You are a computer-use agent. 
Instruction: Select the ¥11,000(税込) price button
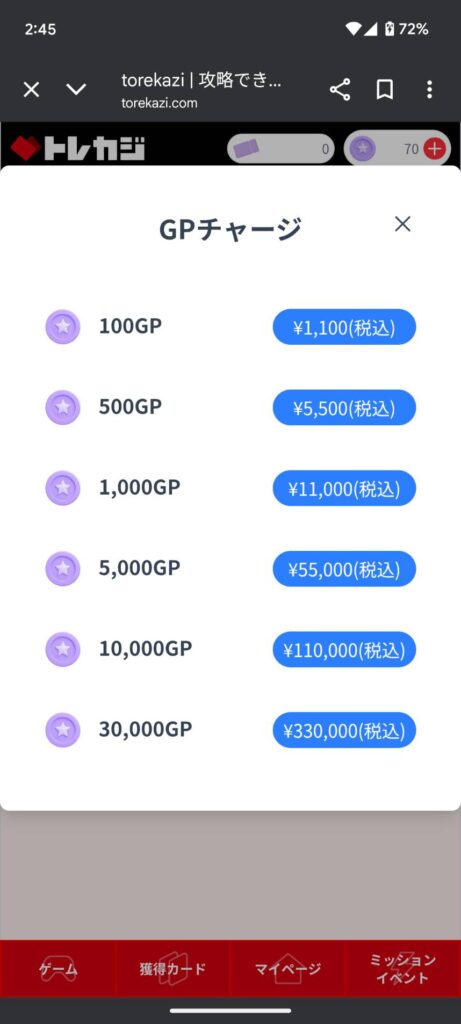tap(344, 488)
